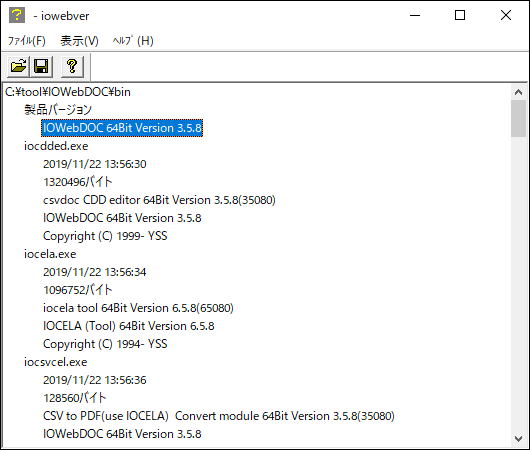Click the size 1096752バイト
Viewport: 530px width, 450px height.
[x=77, y=290]
